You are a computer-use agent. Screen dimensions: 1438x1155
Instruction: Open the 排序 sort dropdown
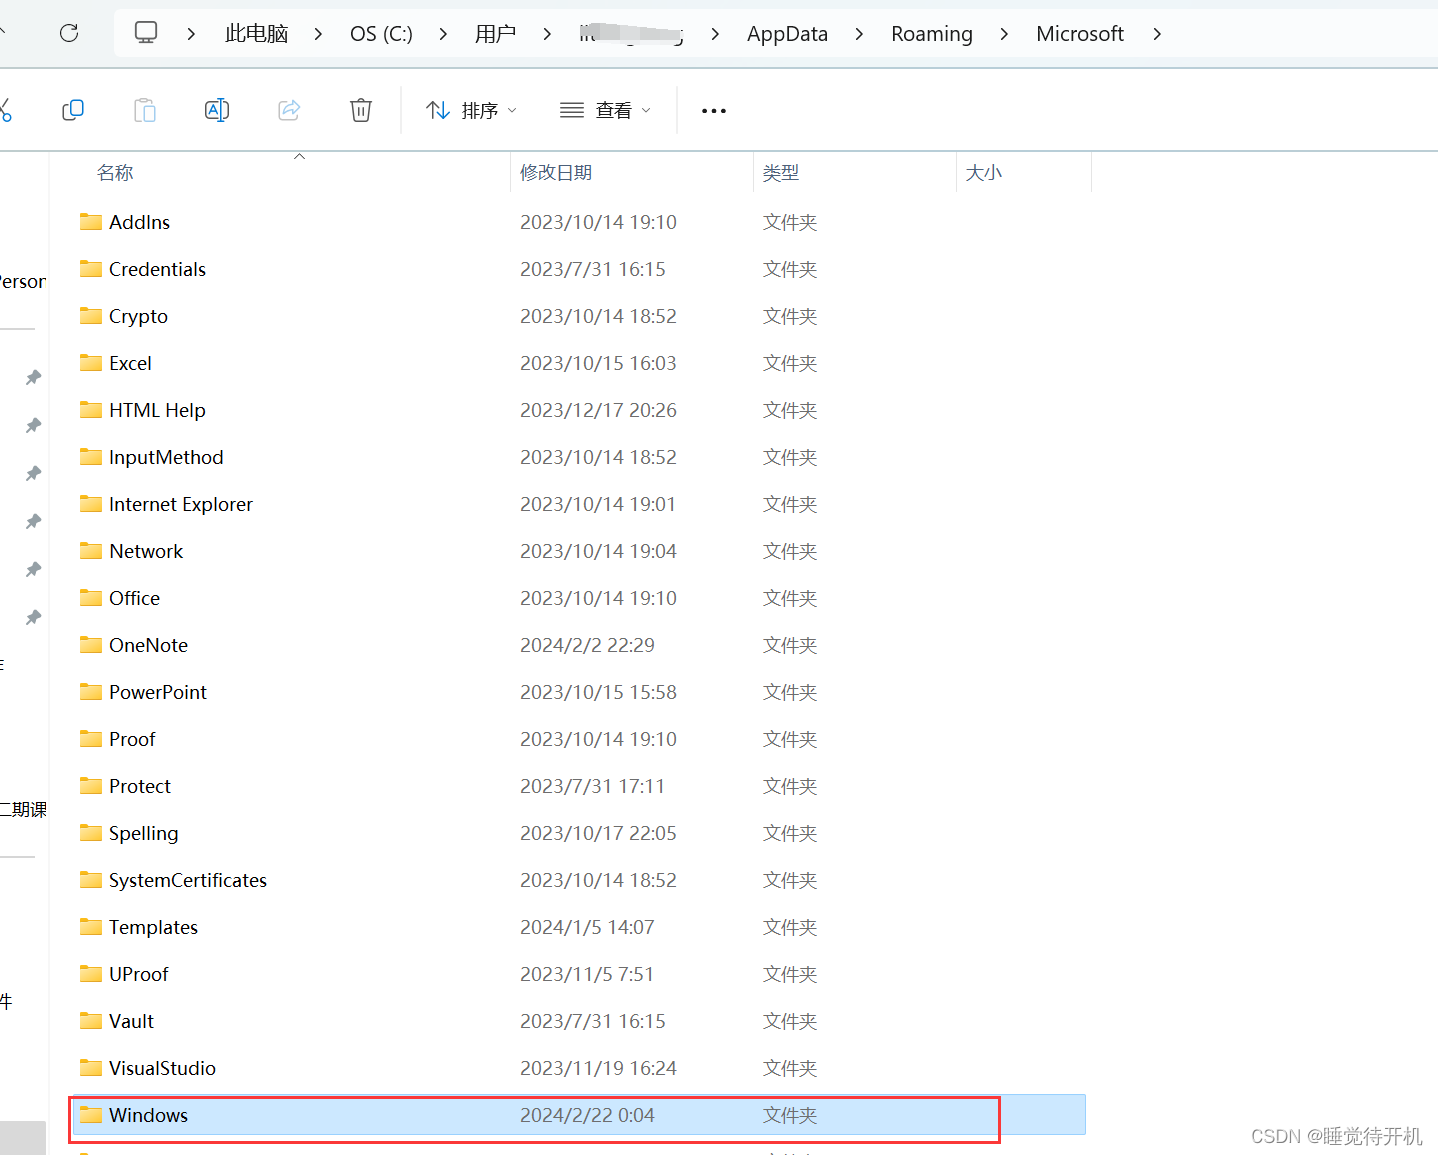tap(471, 110)
